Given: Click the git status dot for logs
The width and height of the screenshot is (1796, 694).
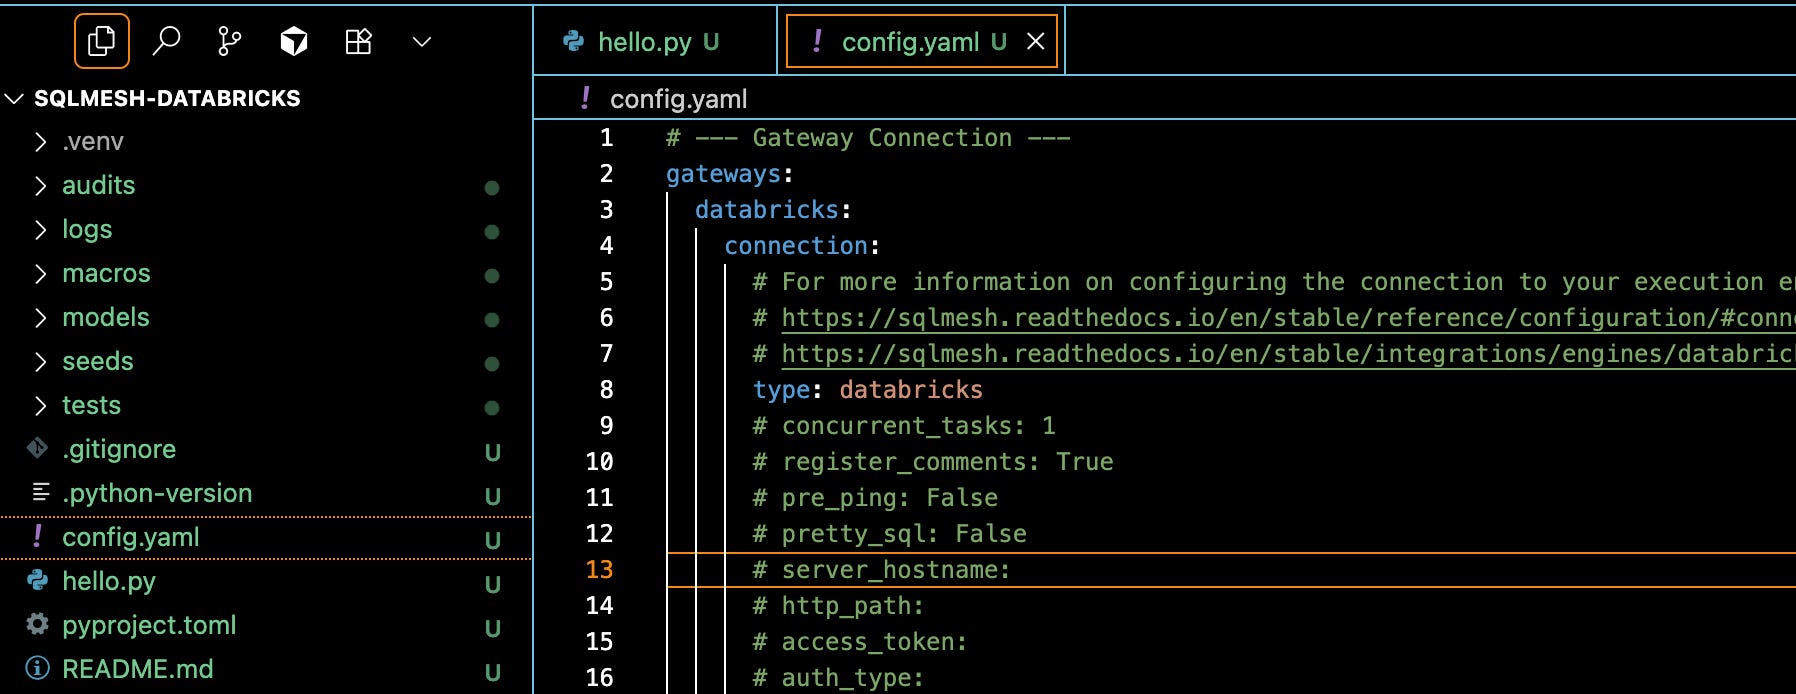Looking at the screenshot, I should click(x=492, y=231).
